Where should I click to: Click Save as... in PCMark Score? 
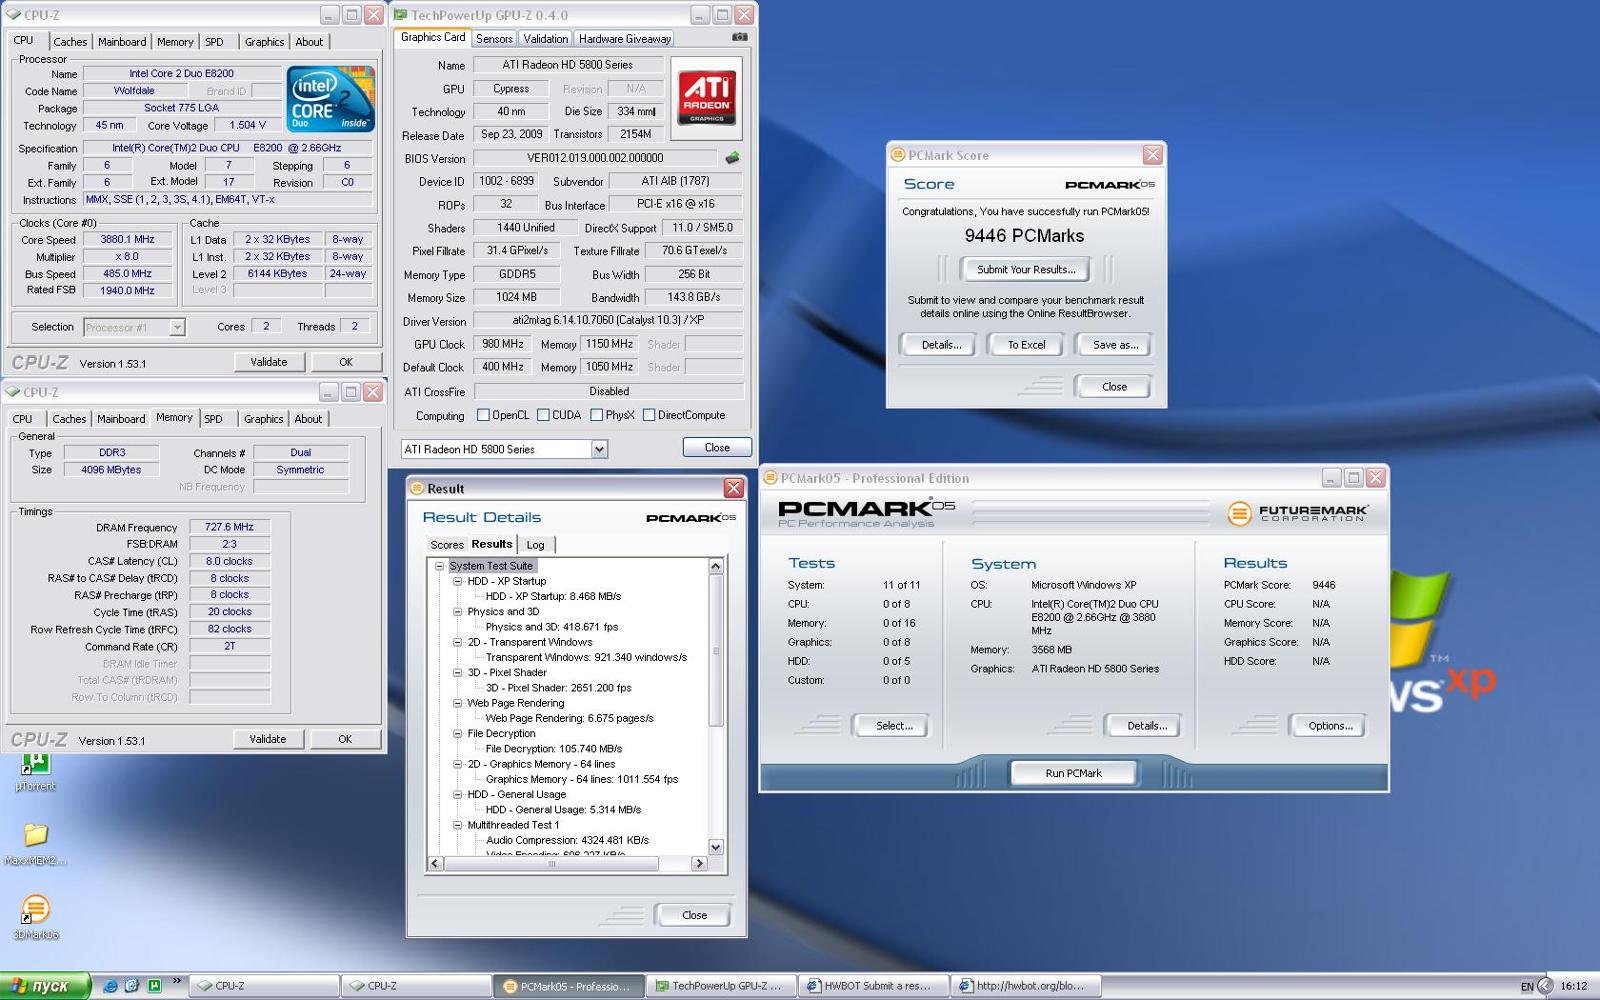pyautogui.click(x=1115, y=345)
